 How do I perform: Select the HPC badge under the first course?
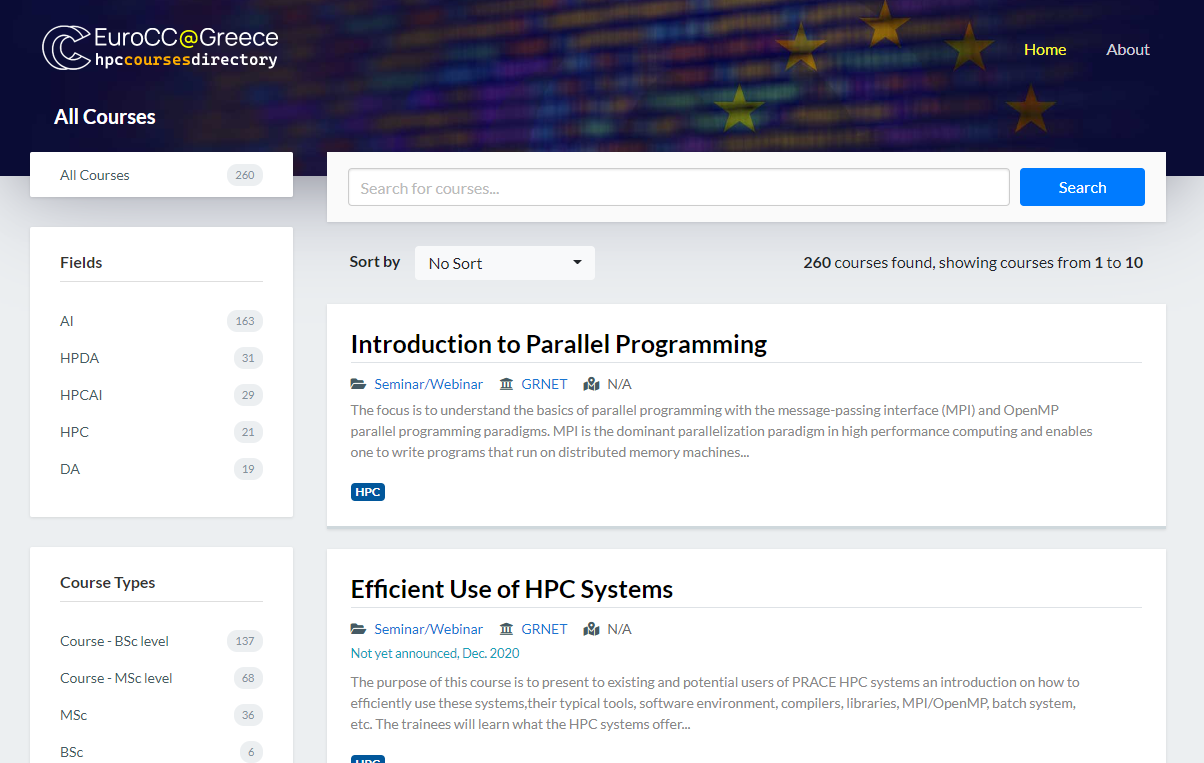[367, 491]
